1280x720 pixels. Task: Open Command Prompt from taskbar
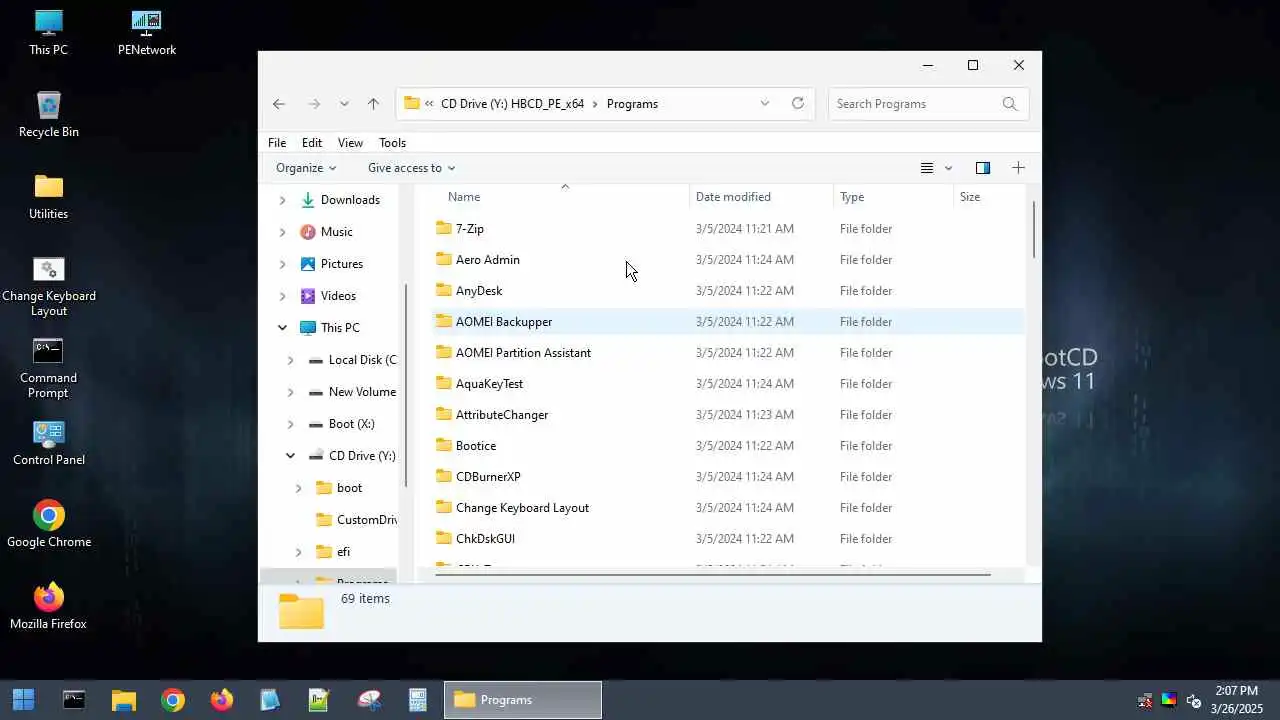(74, 700)
